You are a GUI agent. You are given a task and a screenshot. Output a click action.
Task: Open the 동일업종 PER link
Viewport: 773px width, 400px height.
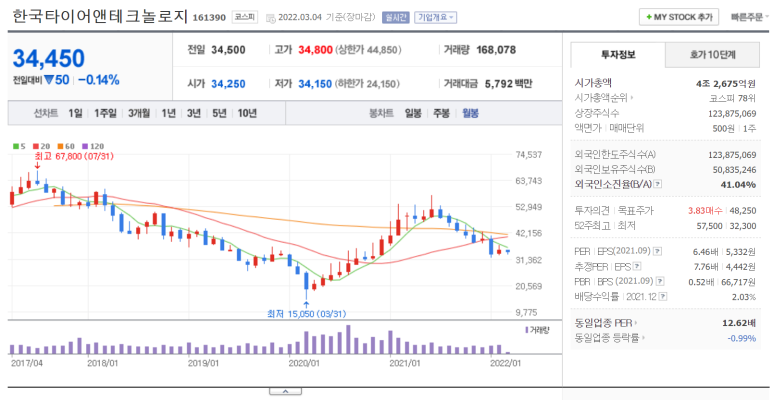click(x=605, y=323)
